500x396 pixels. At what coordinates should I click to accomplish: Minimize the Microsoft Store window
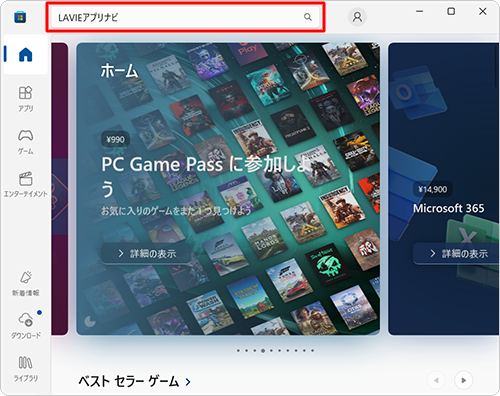(420, 11)
